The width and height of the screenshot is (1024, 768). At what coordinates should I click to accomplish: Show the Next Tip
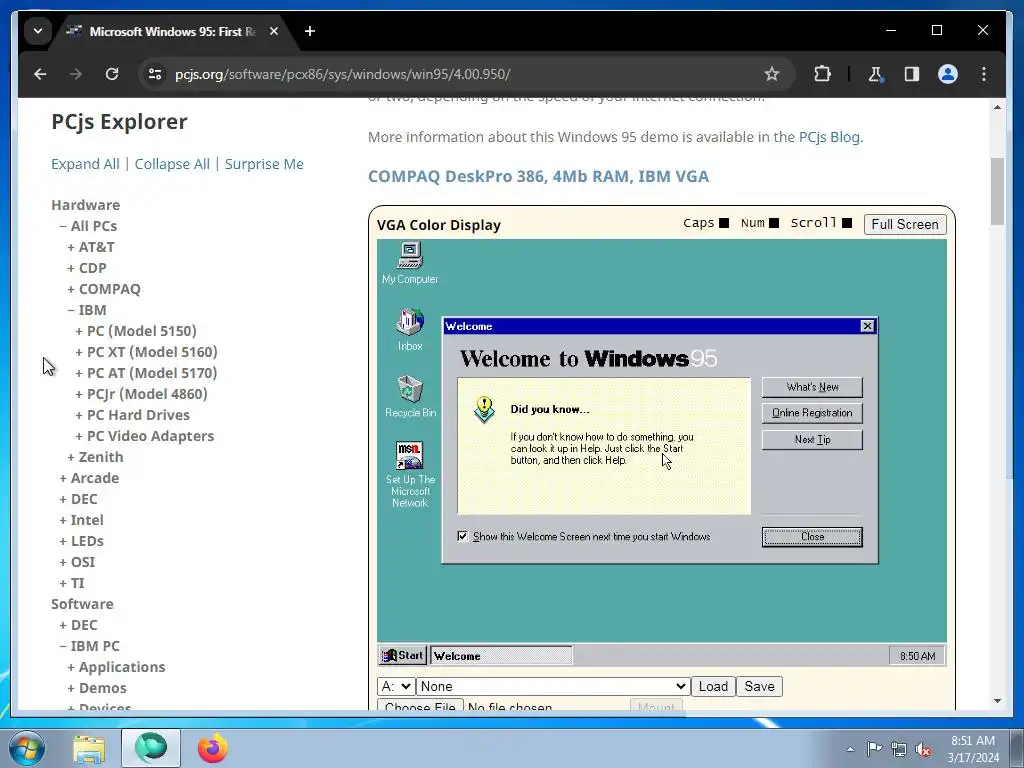pos(812,440)
